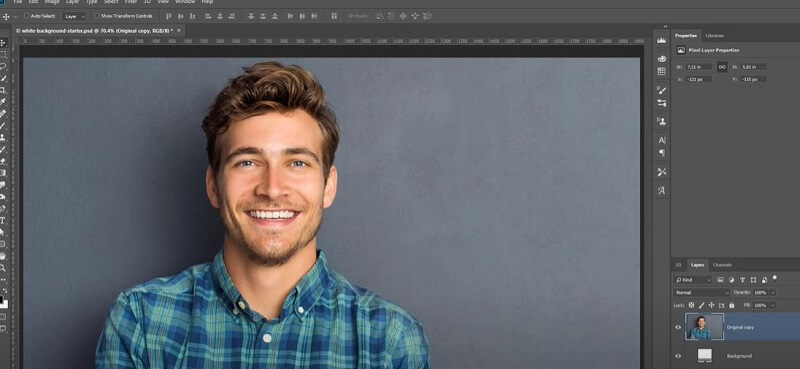Close the white-background-starter.psd tab

coord(179,31)
